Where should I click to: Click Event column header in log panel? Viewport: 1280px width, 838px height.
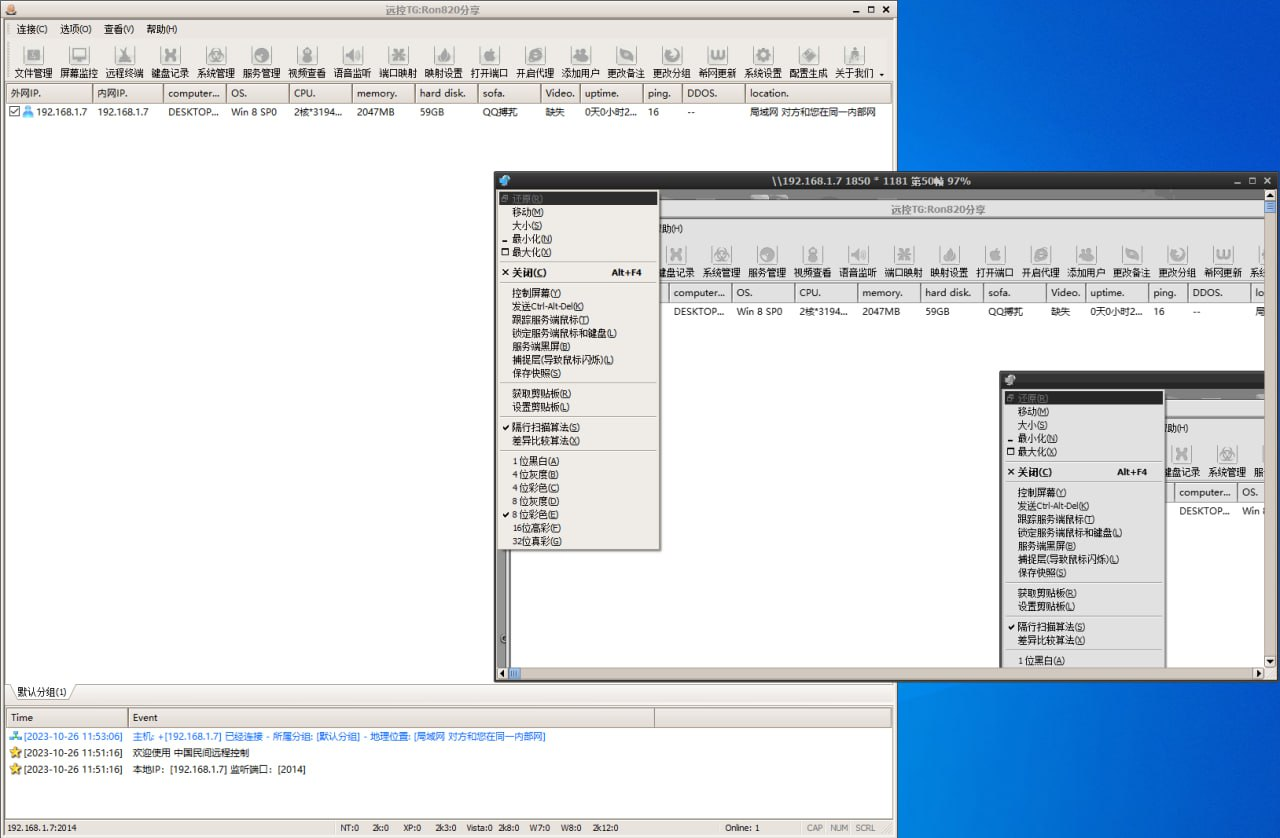click(x=391, y=717)
